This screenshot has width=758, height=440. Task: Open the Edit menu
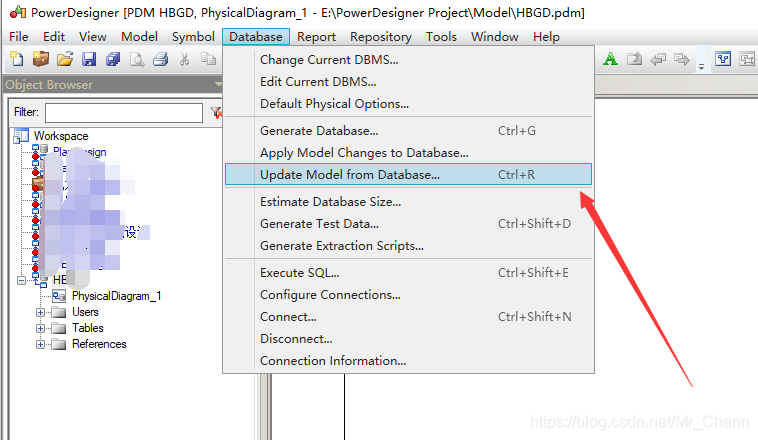pos(54,37)
